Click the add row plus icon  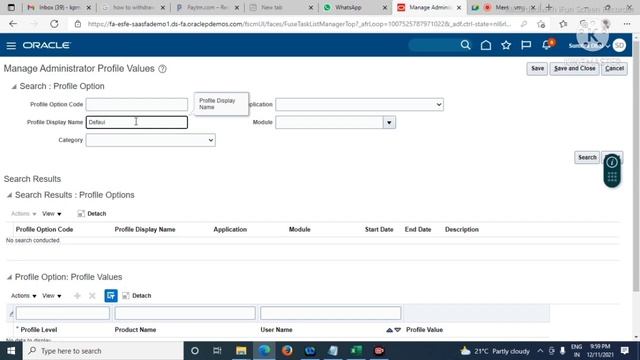(x=77, y=296)
